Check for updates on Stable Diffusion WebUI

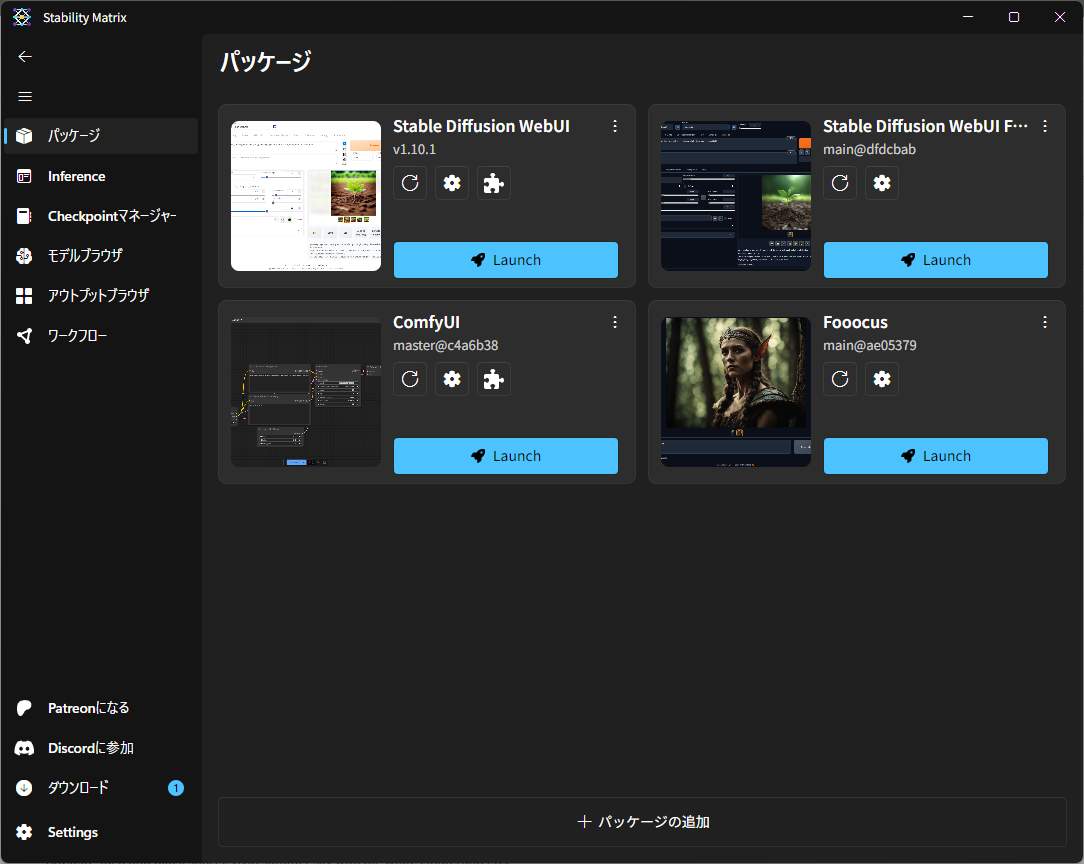[x=410, y=183]
